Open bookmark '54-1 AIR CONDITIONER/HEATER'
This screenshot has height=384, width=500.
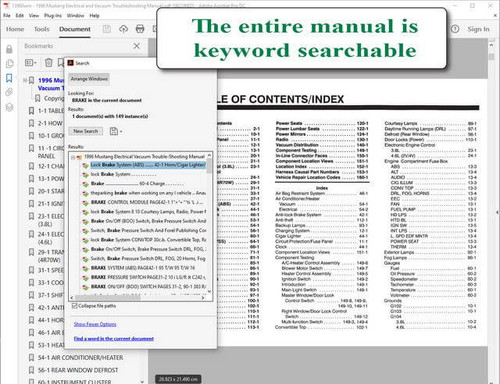(80, 358)
